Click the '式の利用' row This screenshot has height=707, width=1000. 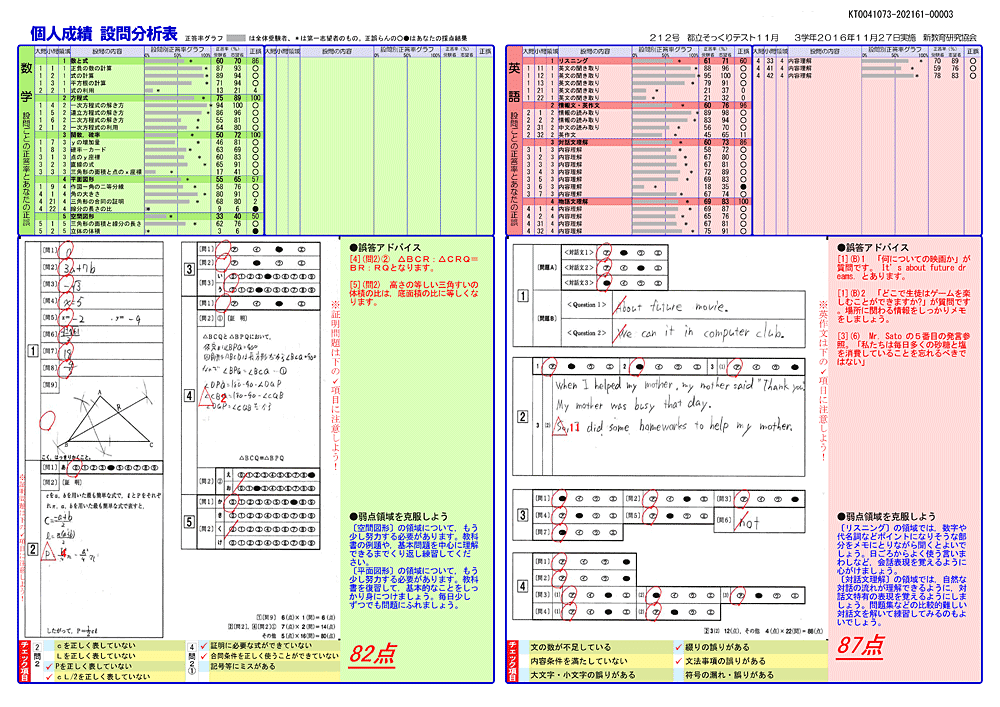point(149,91)
